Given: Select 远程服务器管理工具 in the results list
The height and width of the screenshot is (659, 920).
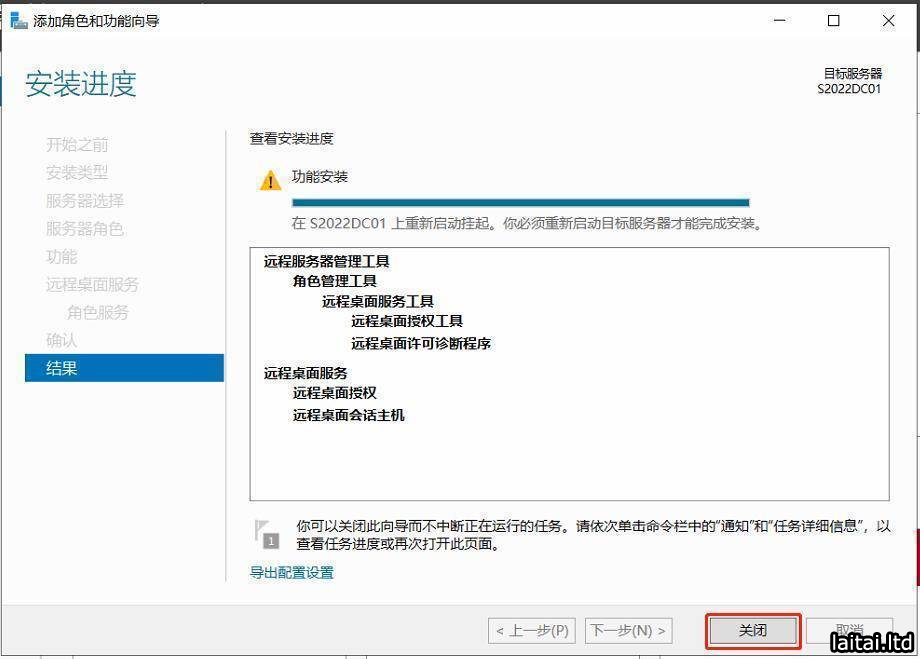Looking at the screenshot, I should [x=326, y=261].
